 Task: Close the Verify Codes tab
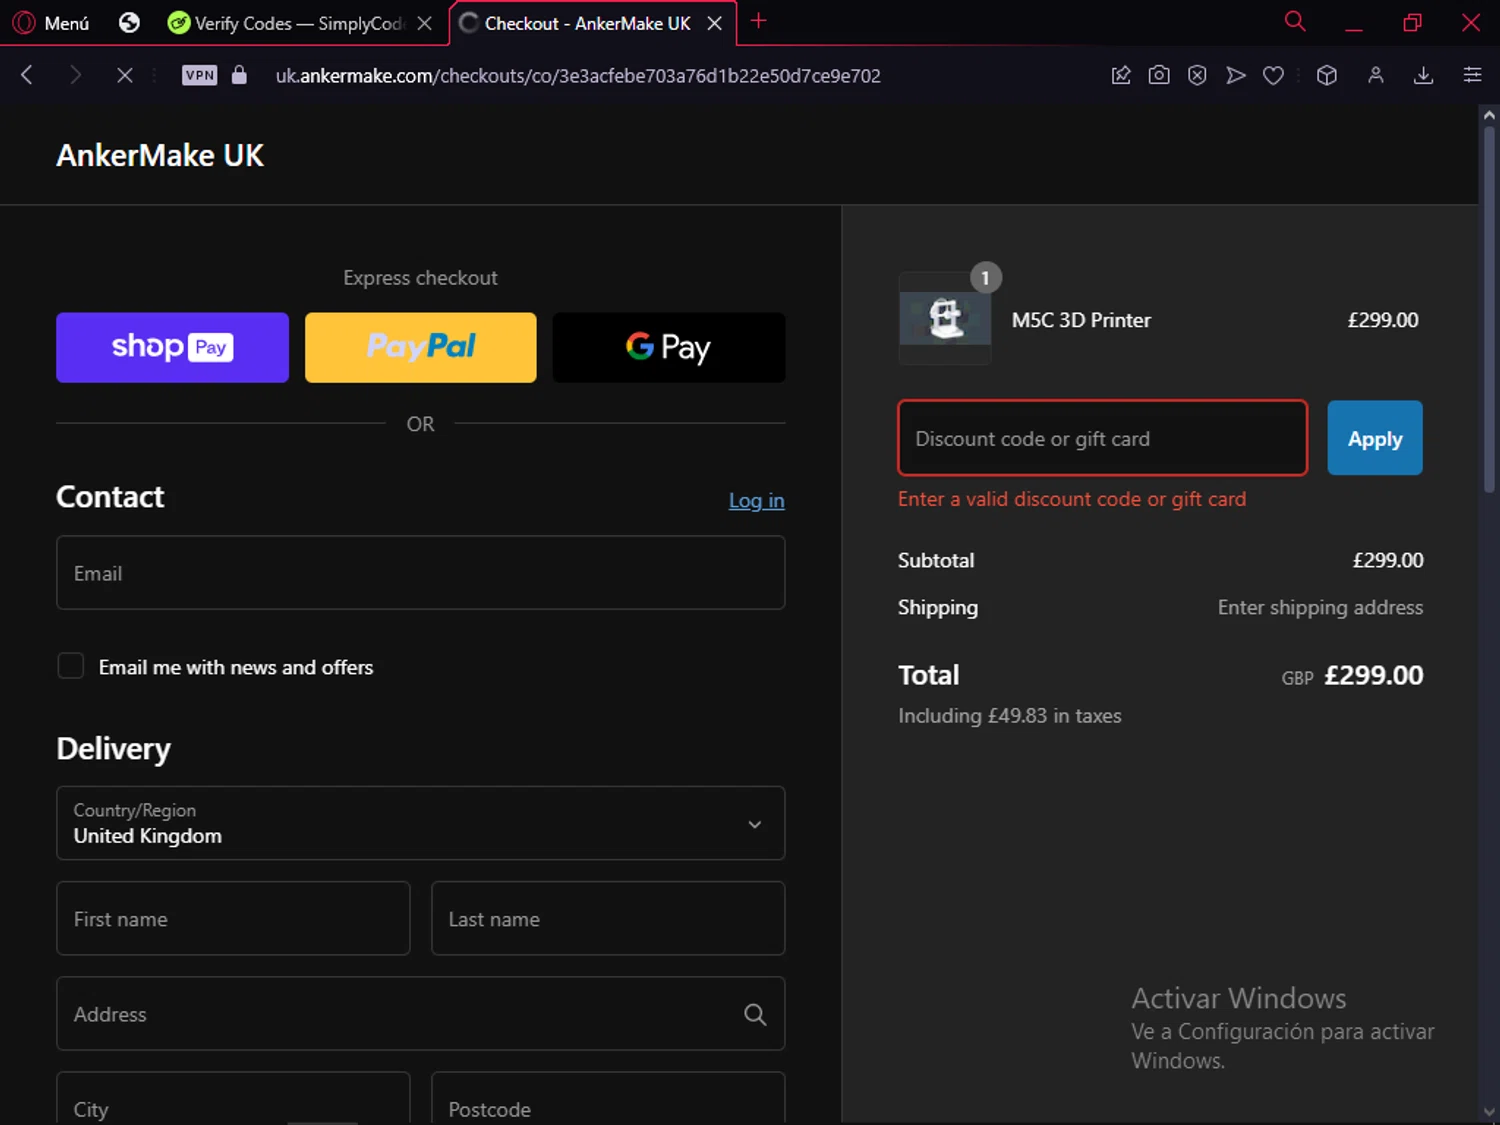425,23
